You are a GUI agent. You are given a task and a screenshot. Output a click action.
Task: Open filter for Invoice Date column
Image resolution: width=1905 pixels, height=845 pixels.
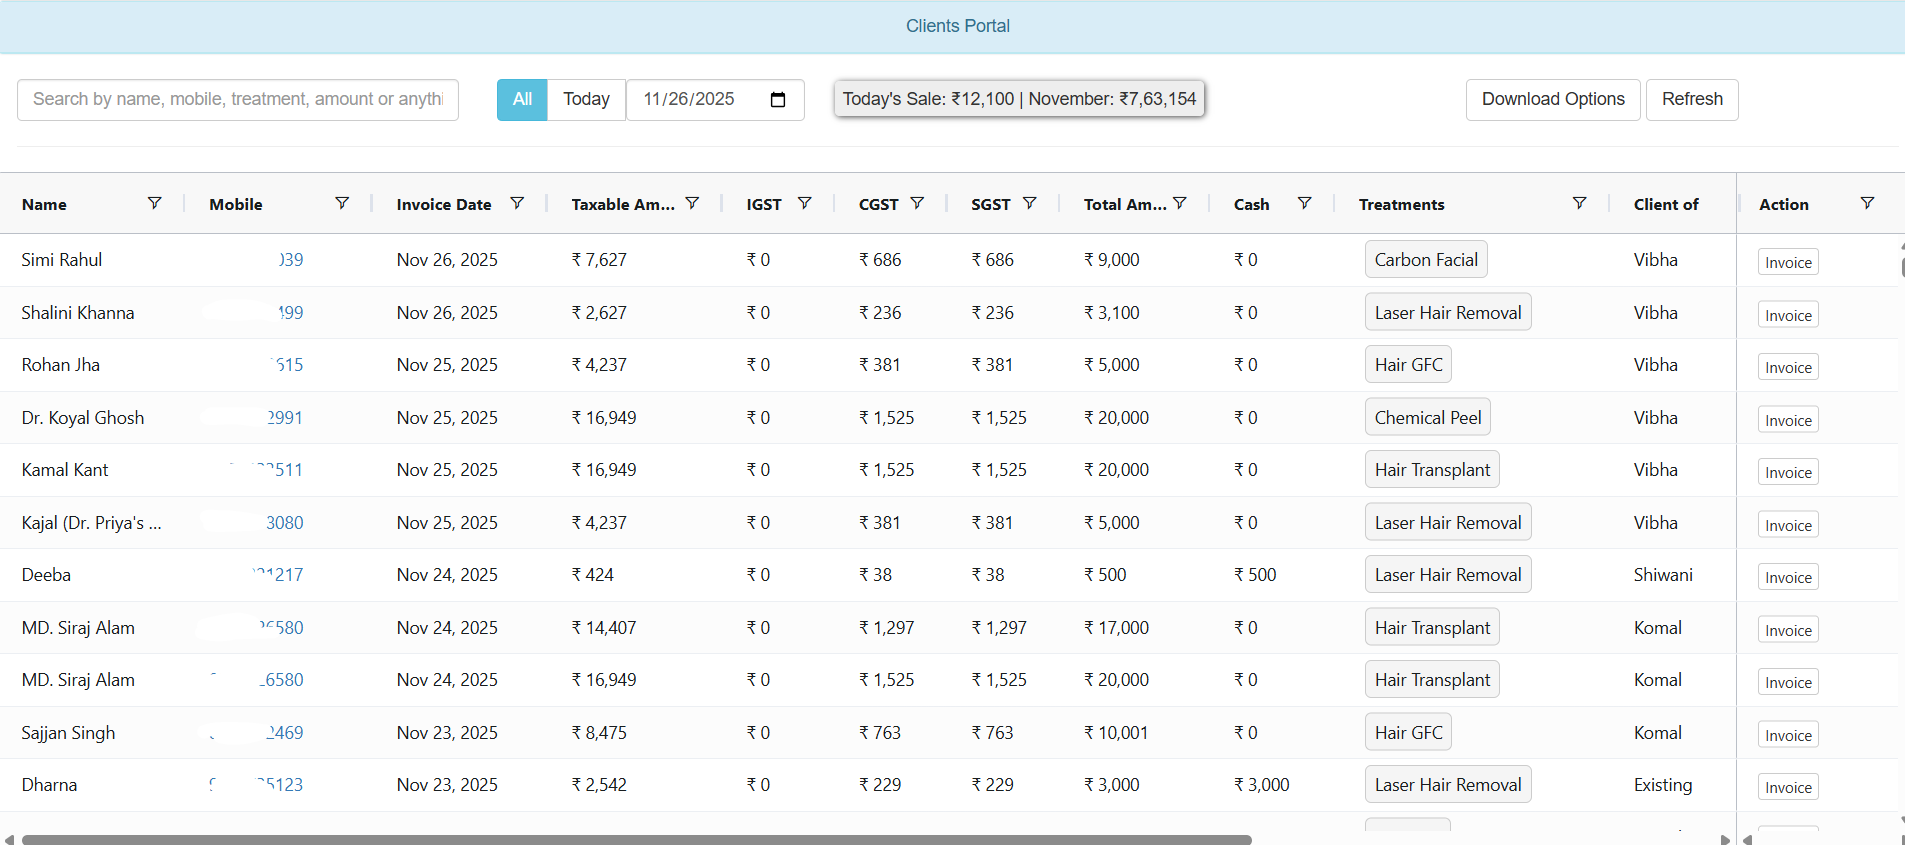tap(517, 203)
